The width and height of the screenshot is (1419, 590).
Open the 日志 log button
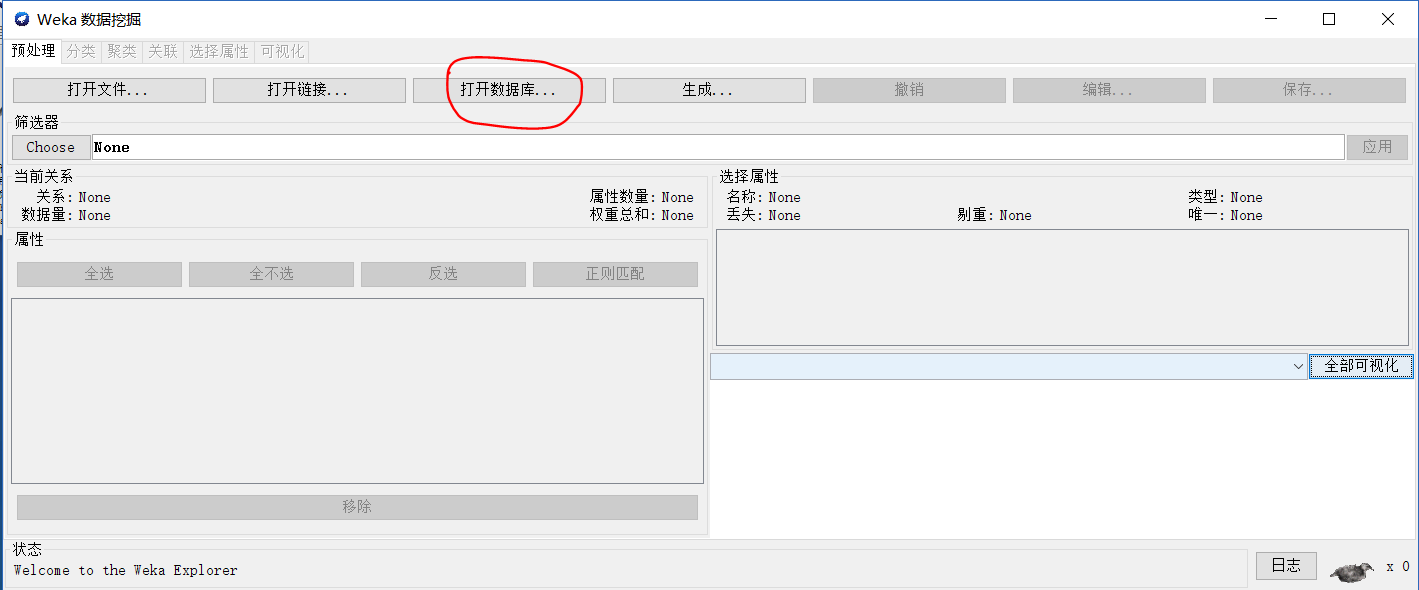[x=1286, y=566]
